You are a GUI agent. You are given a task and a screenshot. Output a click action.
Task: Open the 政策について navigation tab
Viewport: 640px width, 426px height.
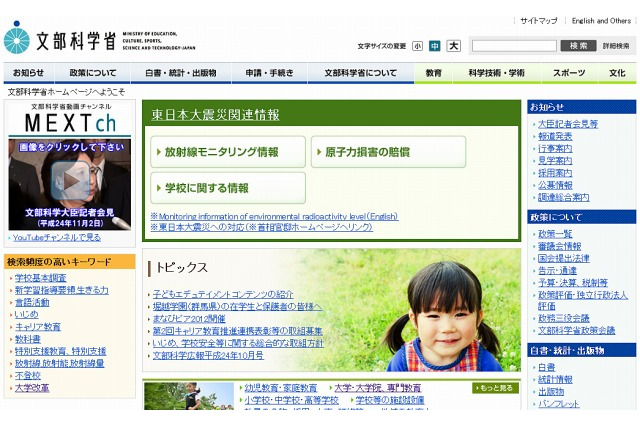(93, 73)
